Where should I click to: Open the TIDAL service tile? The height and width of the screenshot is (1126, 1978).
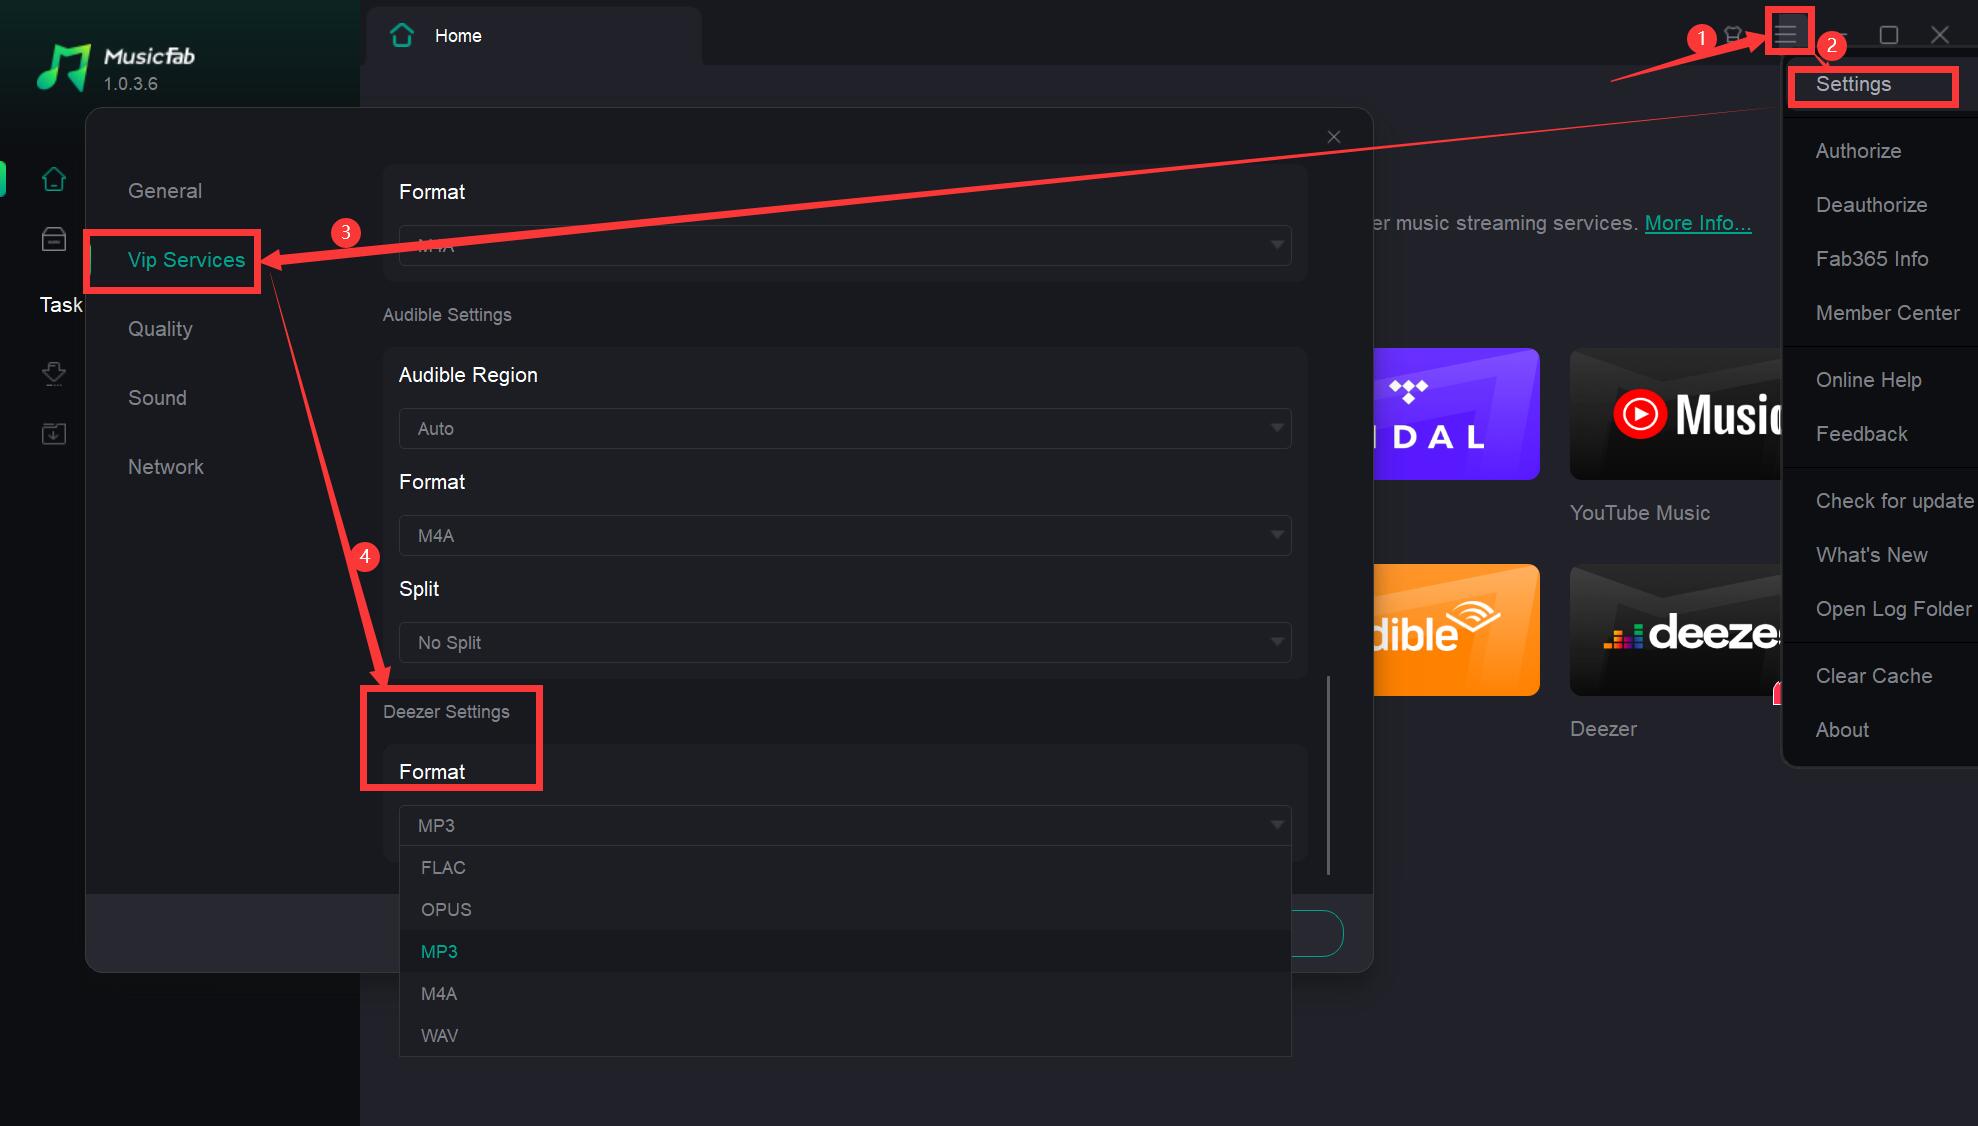(x=1456, y=414)
